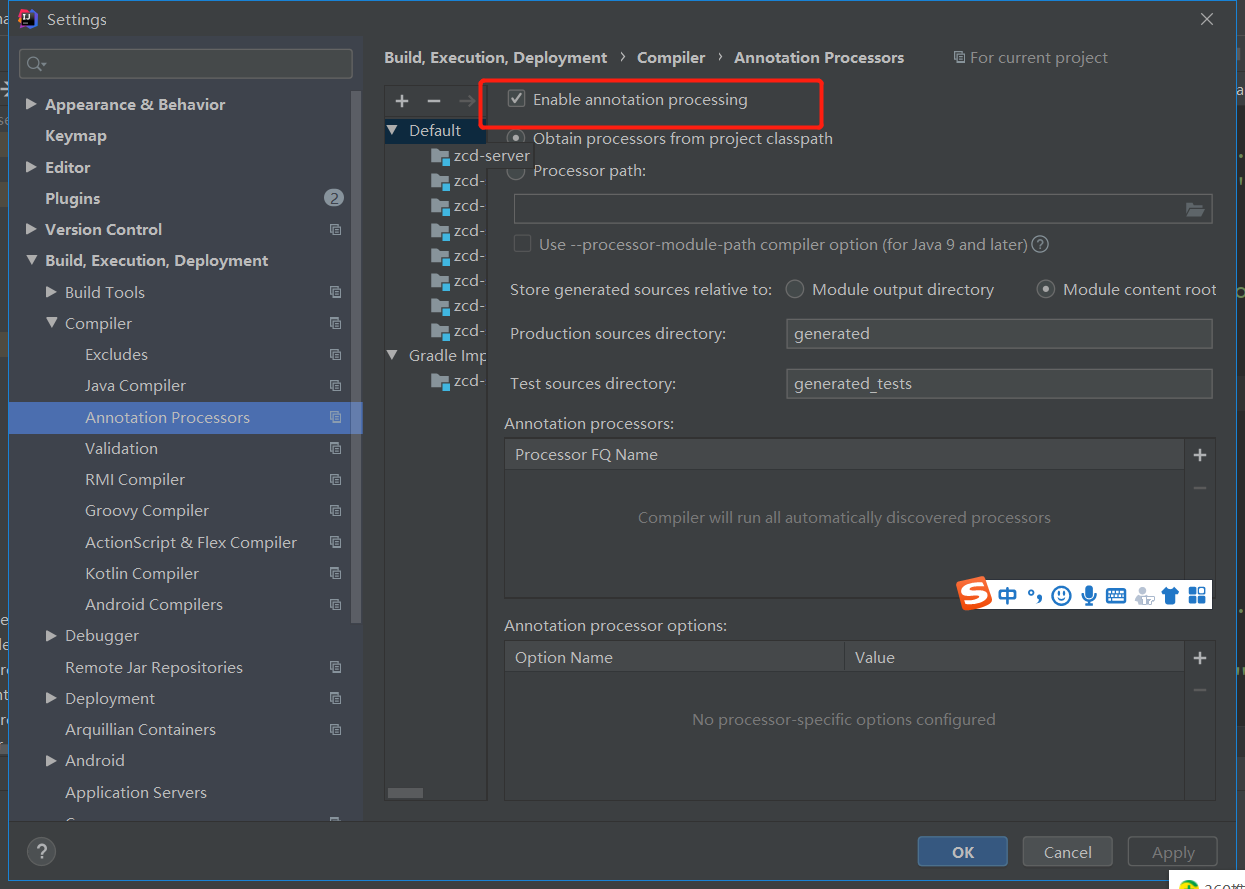Screen dimensions: 1245x889
Task: Open Sogou virtual keyboard icon
Action: [x=1116, y=595]
